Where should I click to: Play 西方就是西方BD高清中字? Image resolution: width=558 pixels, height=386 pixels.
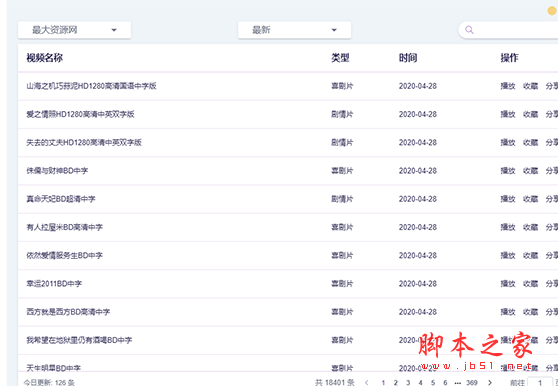[x=508, y=312]
